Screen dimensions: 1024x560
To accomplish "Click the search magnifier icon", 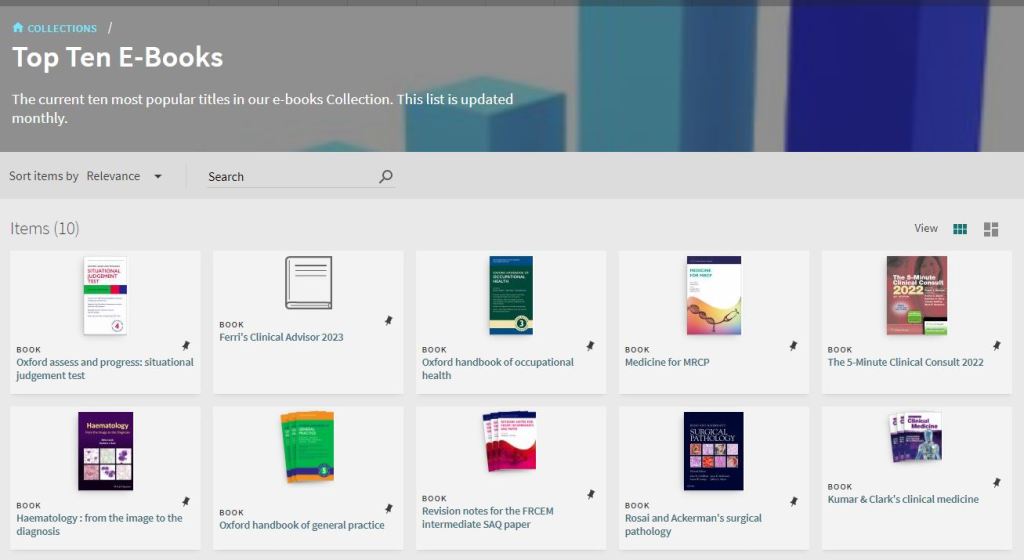I will 386,177.
